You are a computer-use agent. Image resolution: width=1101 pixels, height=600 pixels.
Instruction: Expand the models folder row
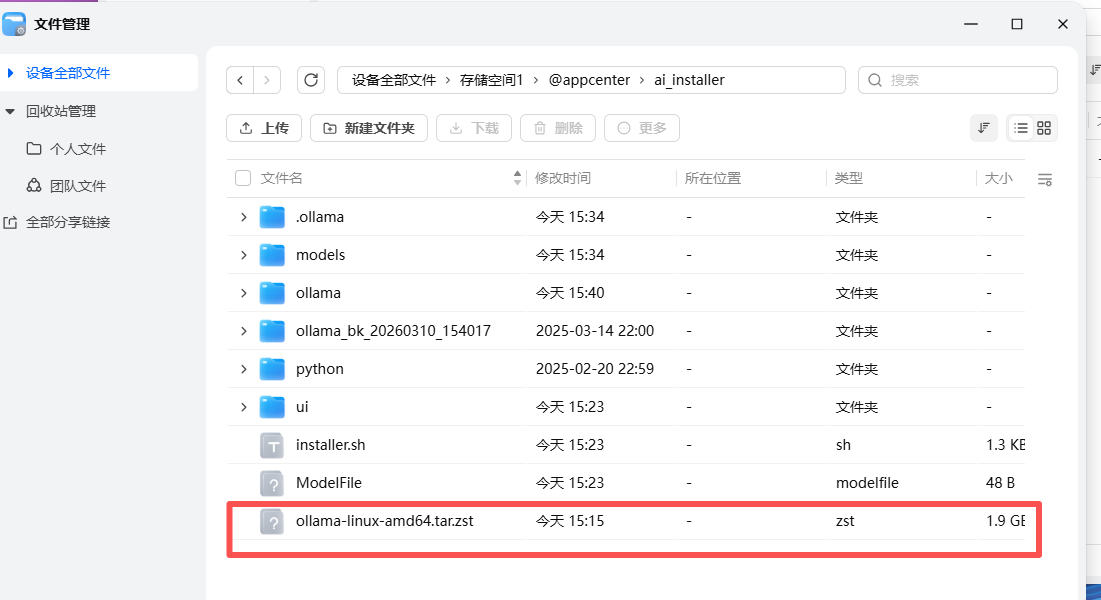pyautogui.click(x=244, y=255)
